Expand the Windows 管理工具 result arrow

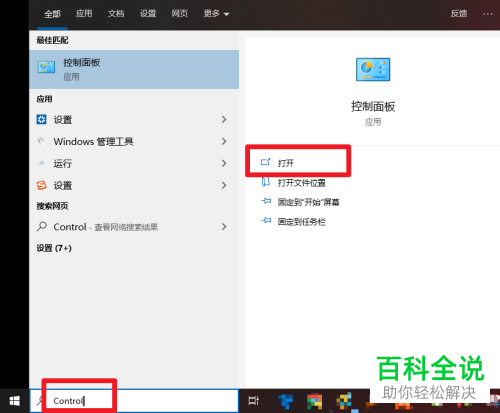(x=224, y=141)
